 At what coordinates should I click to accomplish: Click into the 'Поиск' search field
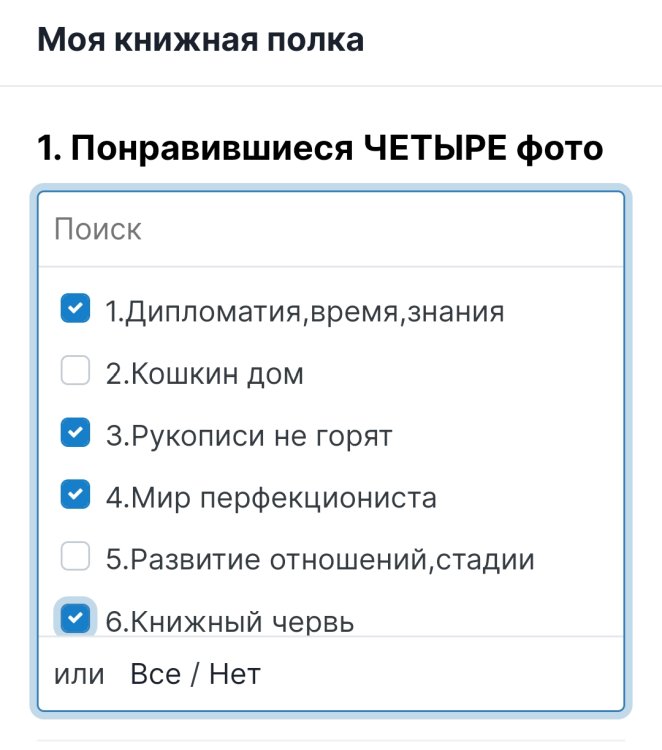330,230
